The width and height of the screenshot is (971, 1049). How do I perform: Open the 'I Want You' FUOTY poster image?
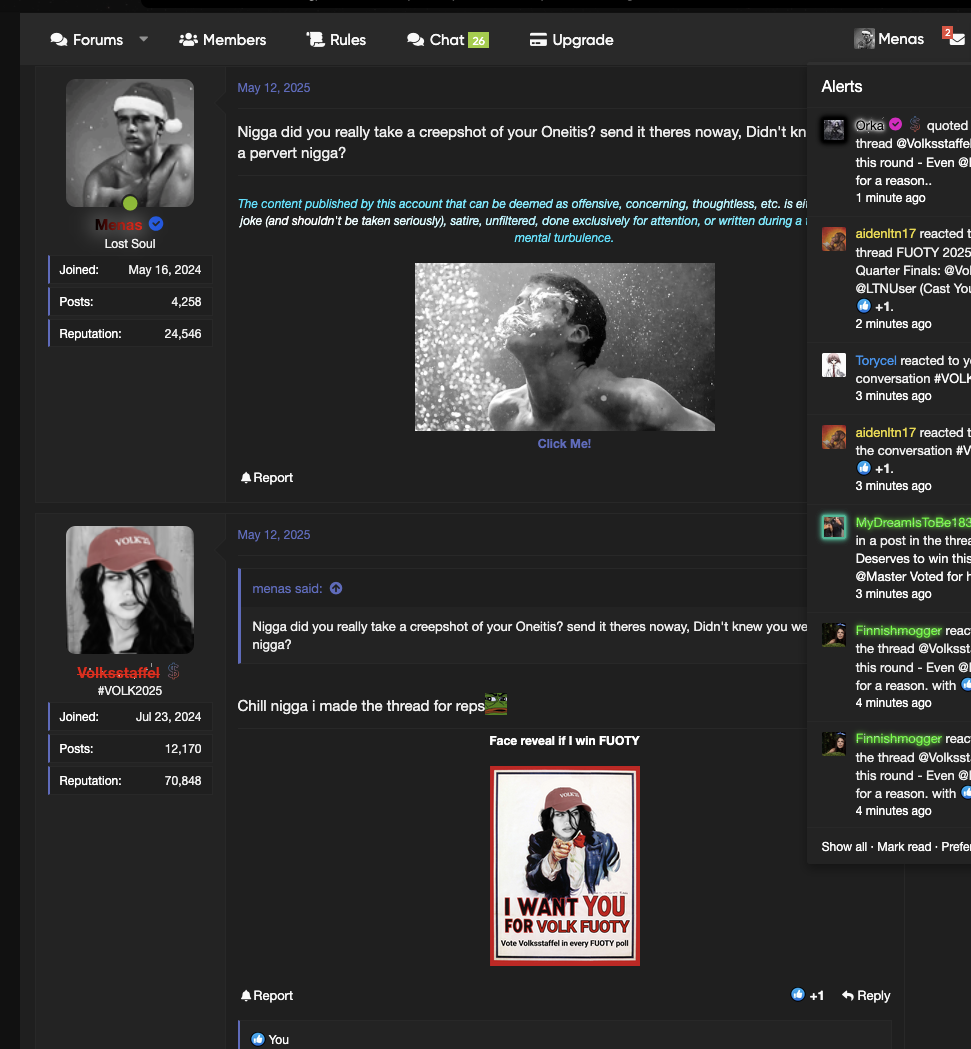point(564,866)
